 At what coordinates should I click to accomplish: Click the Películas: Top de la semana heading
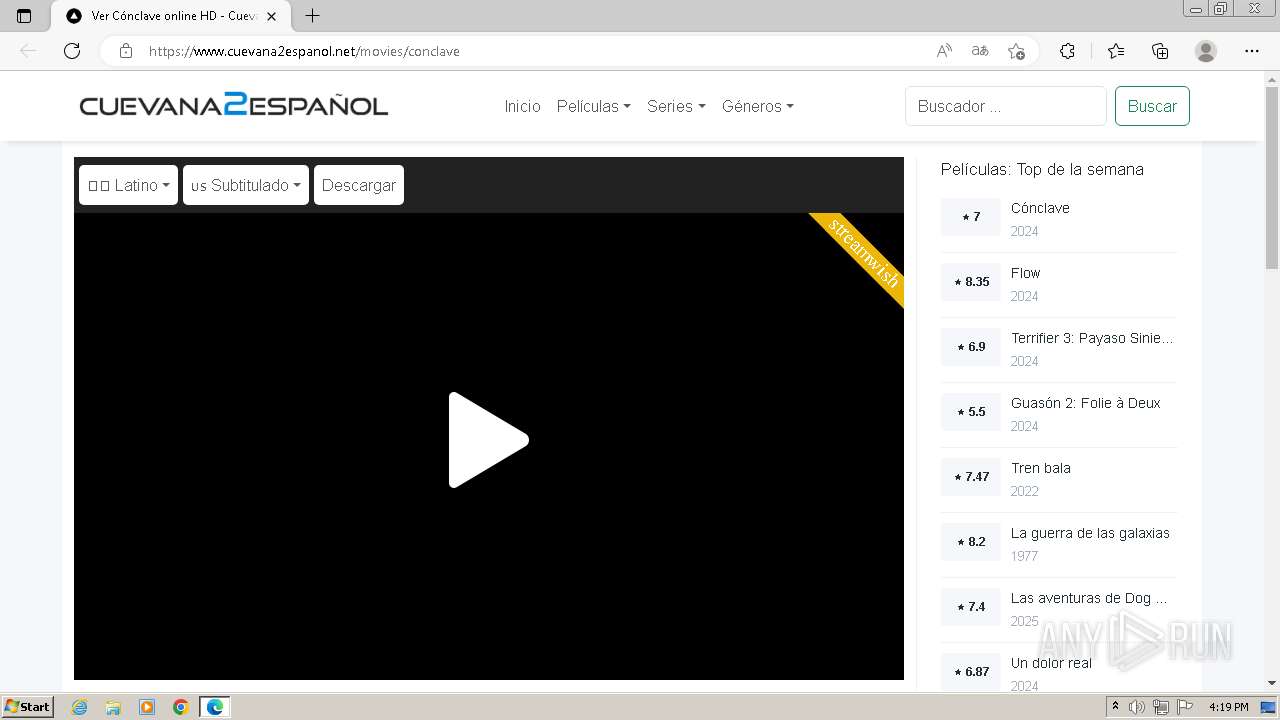pyautogui.click(x=1042, y=169)
